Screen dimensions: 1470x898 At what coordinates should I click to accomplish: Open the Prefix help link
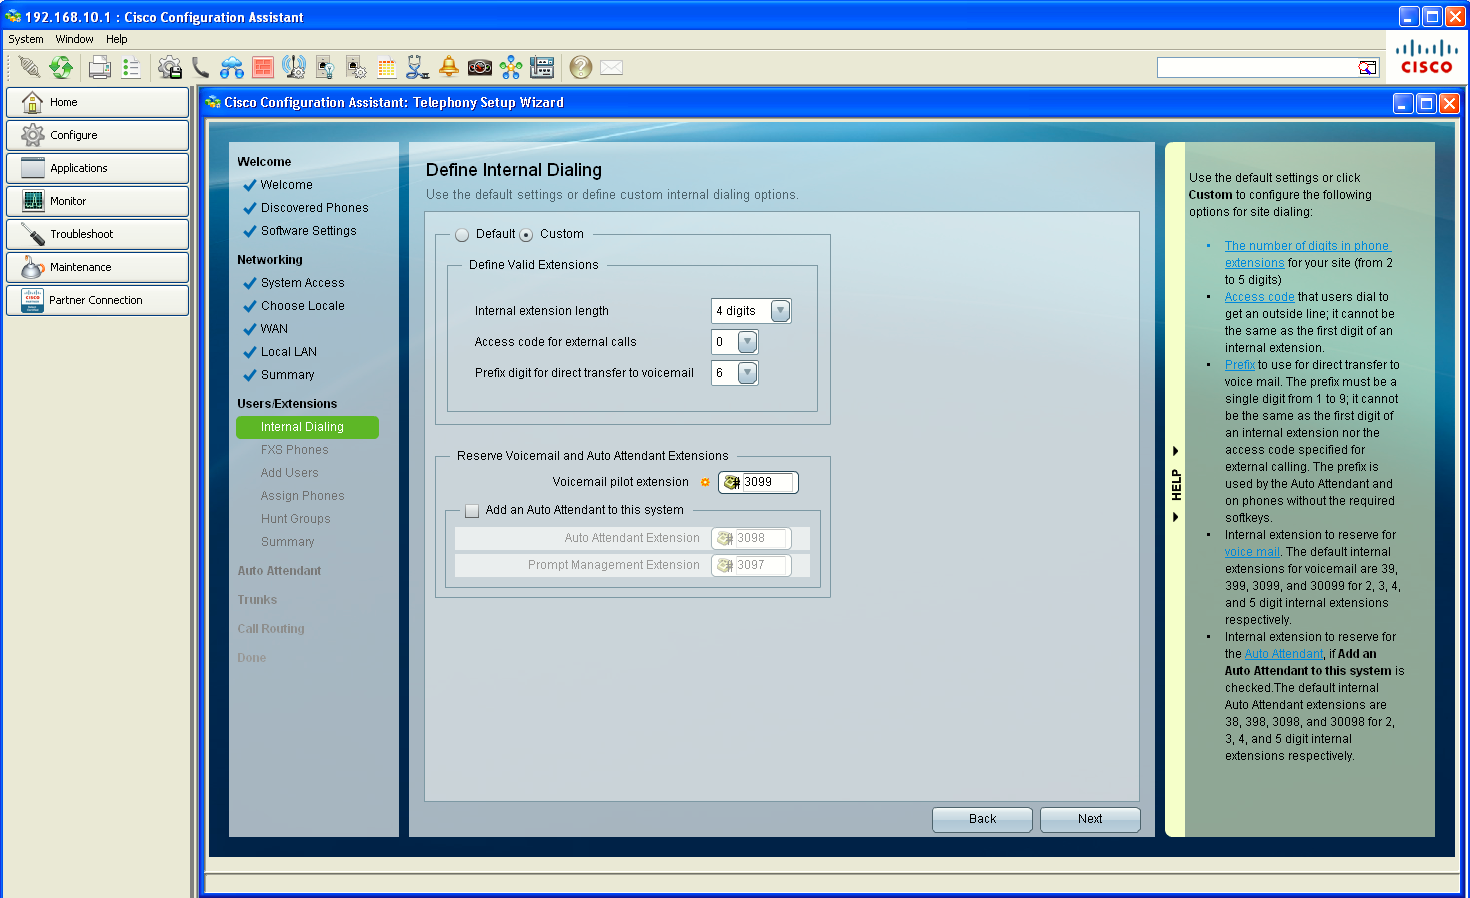(1240, 365)
